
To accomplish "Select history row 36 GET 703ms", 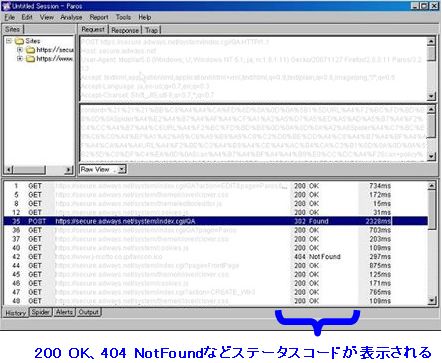I will click(215, 230).
